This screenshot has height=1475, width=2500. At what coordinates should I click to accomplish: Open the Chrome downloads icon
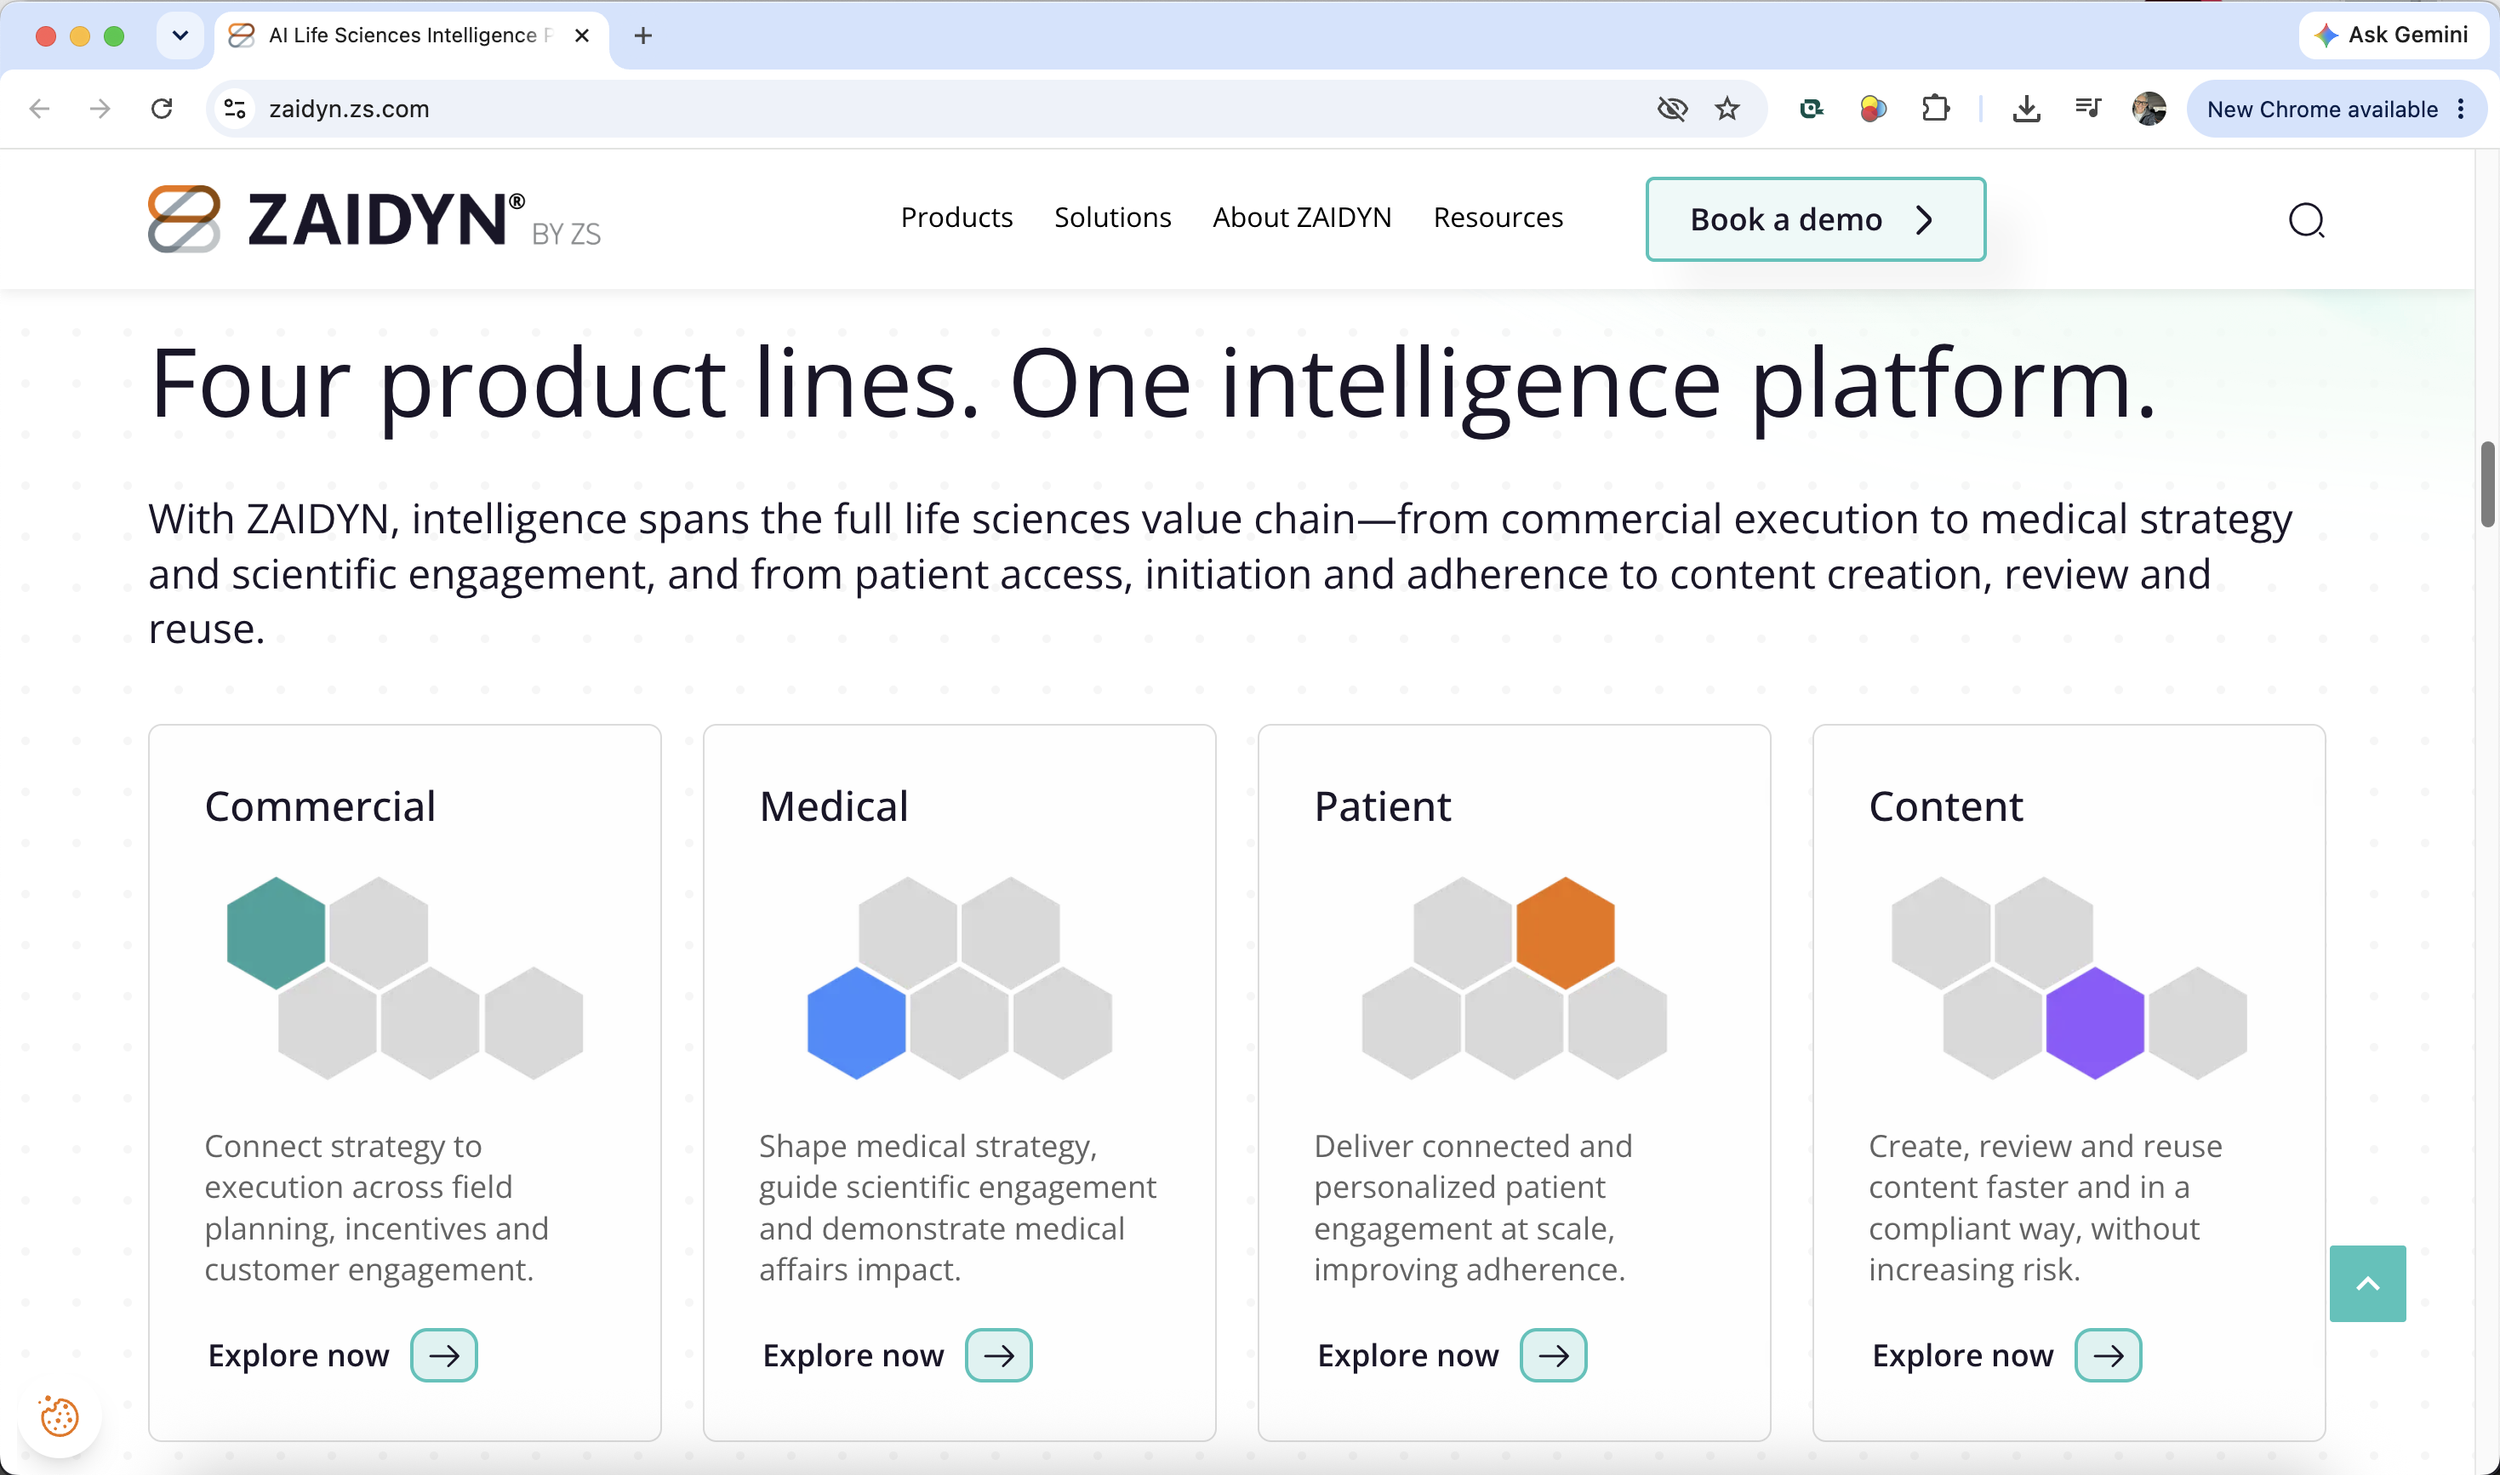point(2026,109)
